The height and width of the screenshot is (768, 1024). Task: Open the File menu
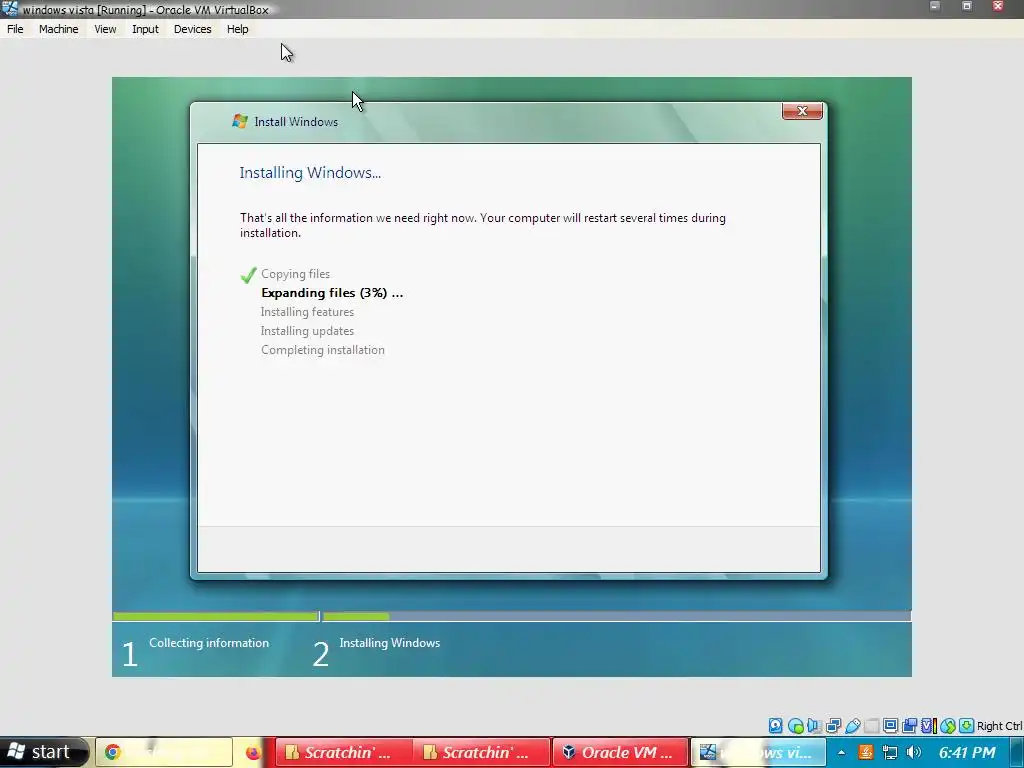pos(15,29)
